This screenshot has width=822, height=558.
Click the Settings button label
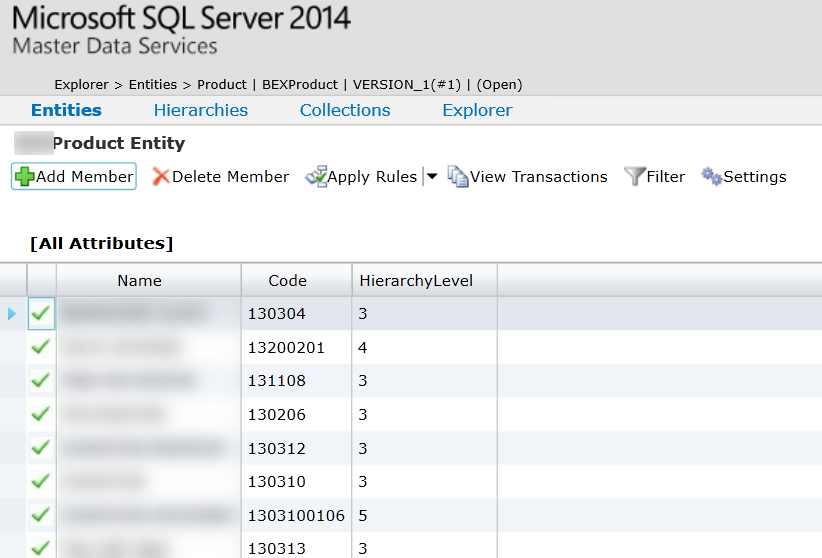(755, 177)
